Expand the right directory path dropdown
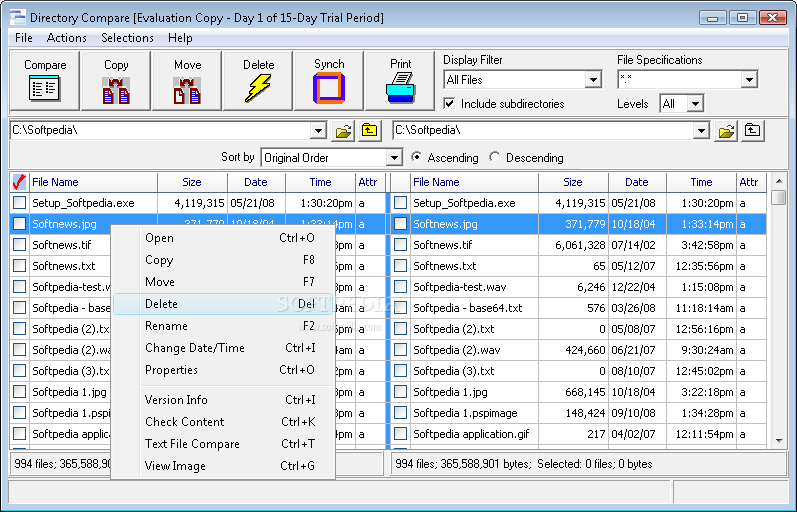797x512 pixels. [x=701, y=131]
